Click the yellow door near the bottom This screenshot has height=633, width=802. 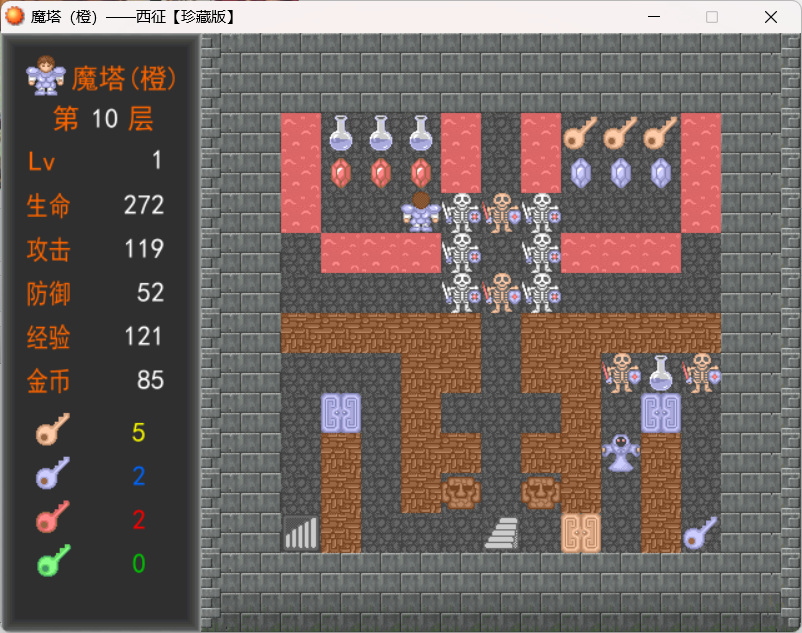coord(581,533)
